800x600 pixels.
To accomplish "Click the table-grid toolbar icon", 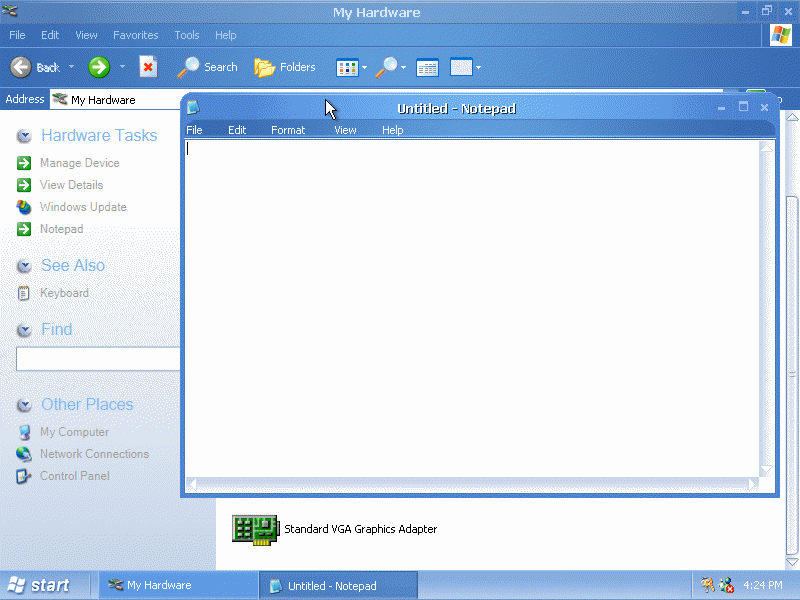I will click(427, 67).
